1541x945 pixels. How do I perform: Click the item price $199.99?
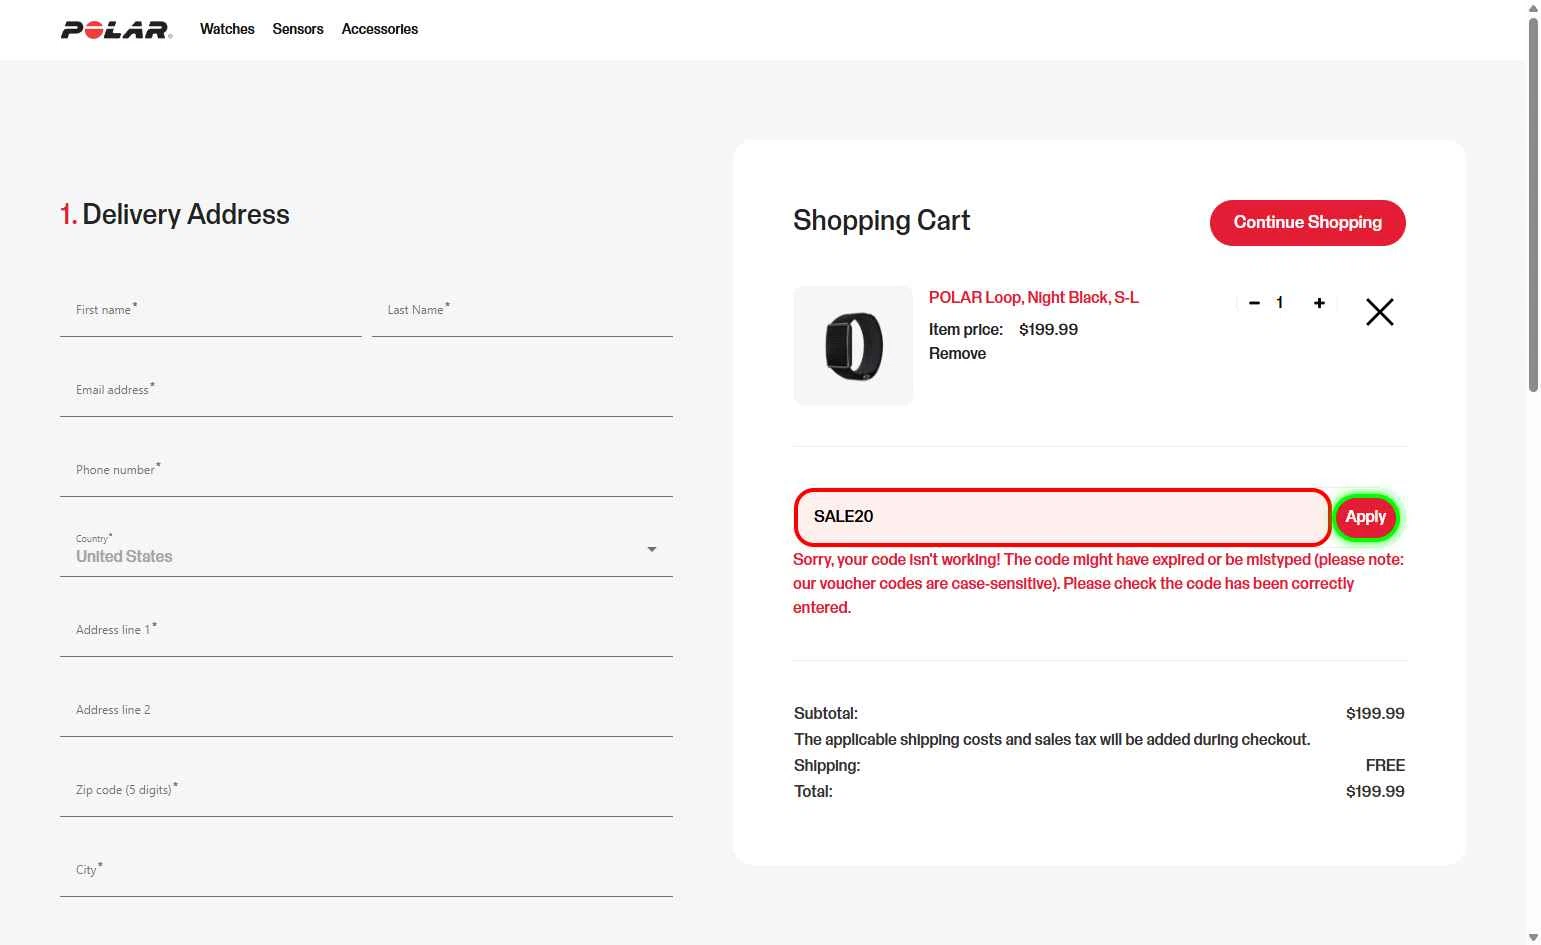click(1048, 330)
